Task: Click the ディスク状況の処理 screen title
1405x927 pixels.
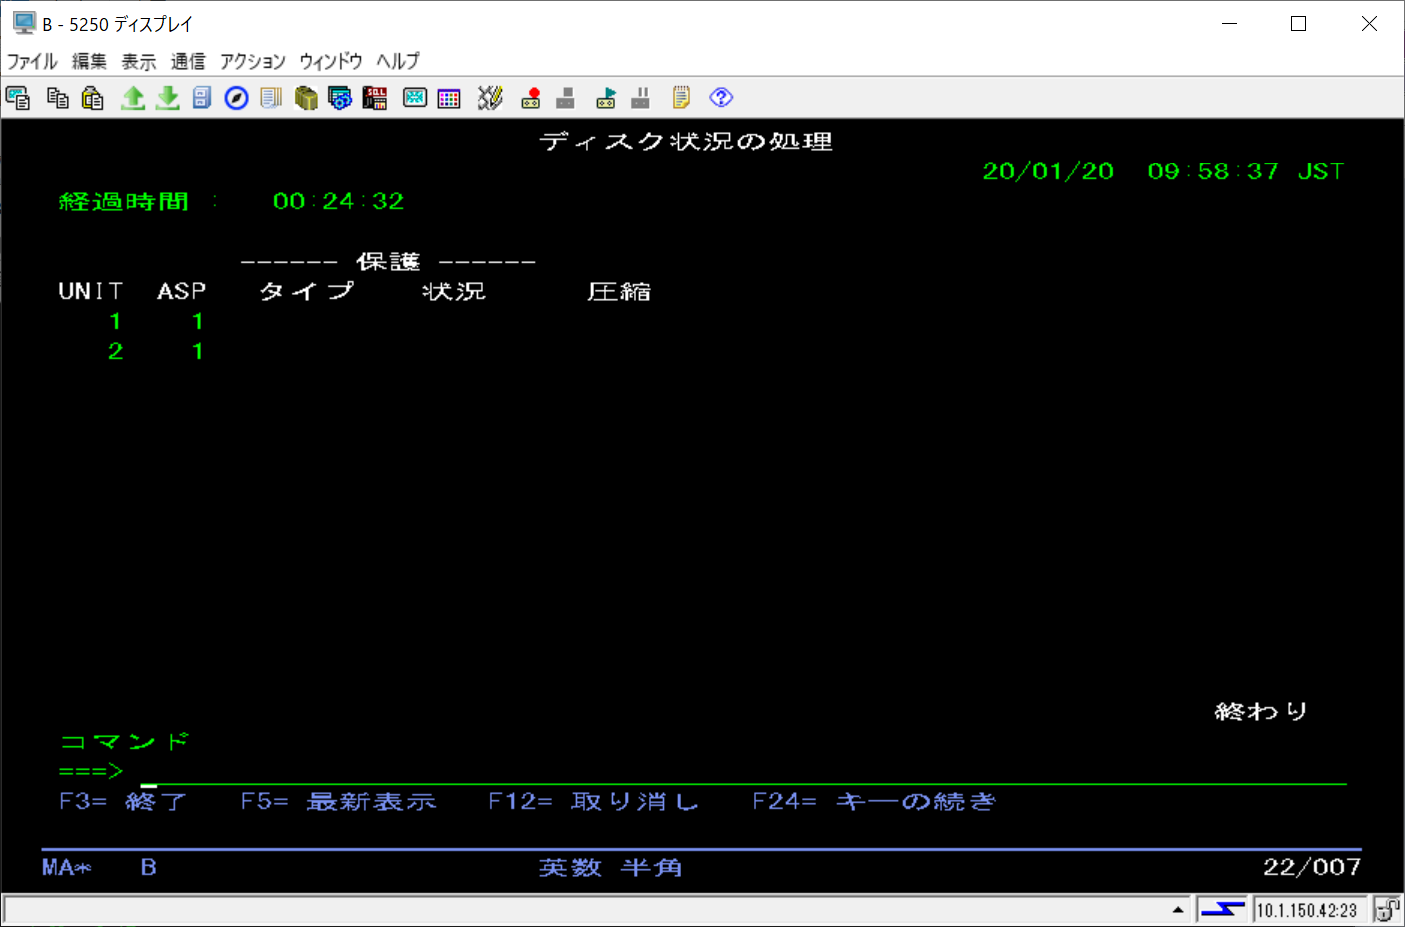Action: coord(686,141)
